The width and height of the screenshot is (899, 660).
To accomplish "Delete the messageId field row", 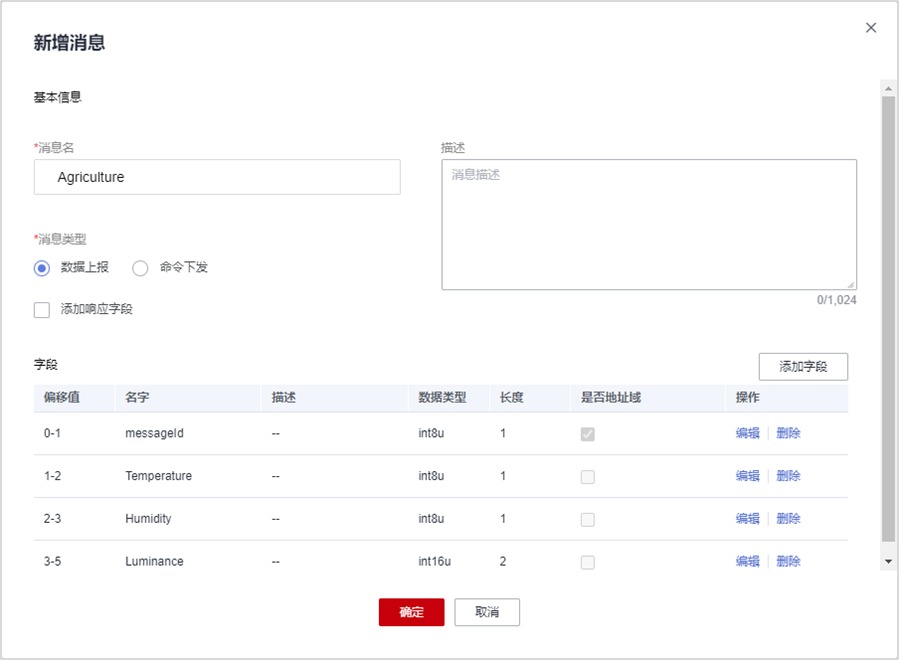I will pos(788,434).
